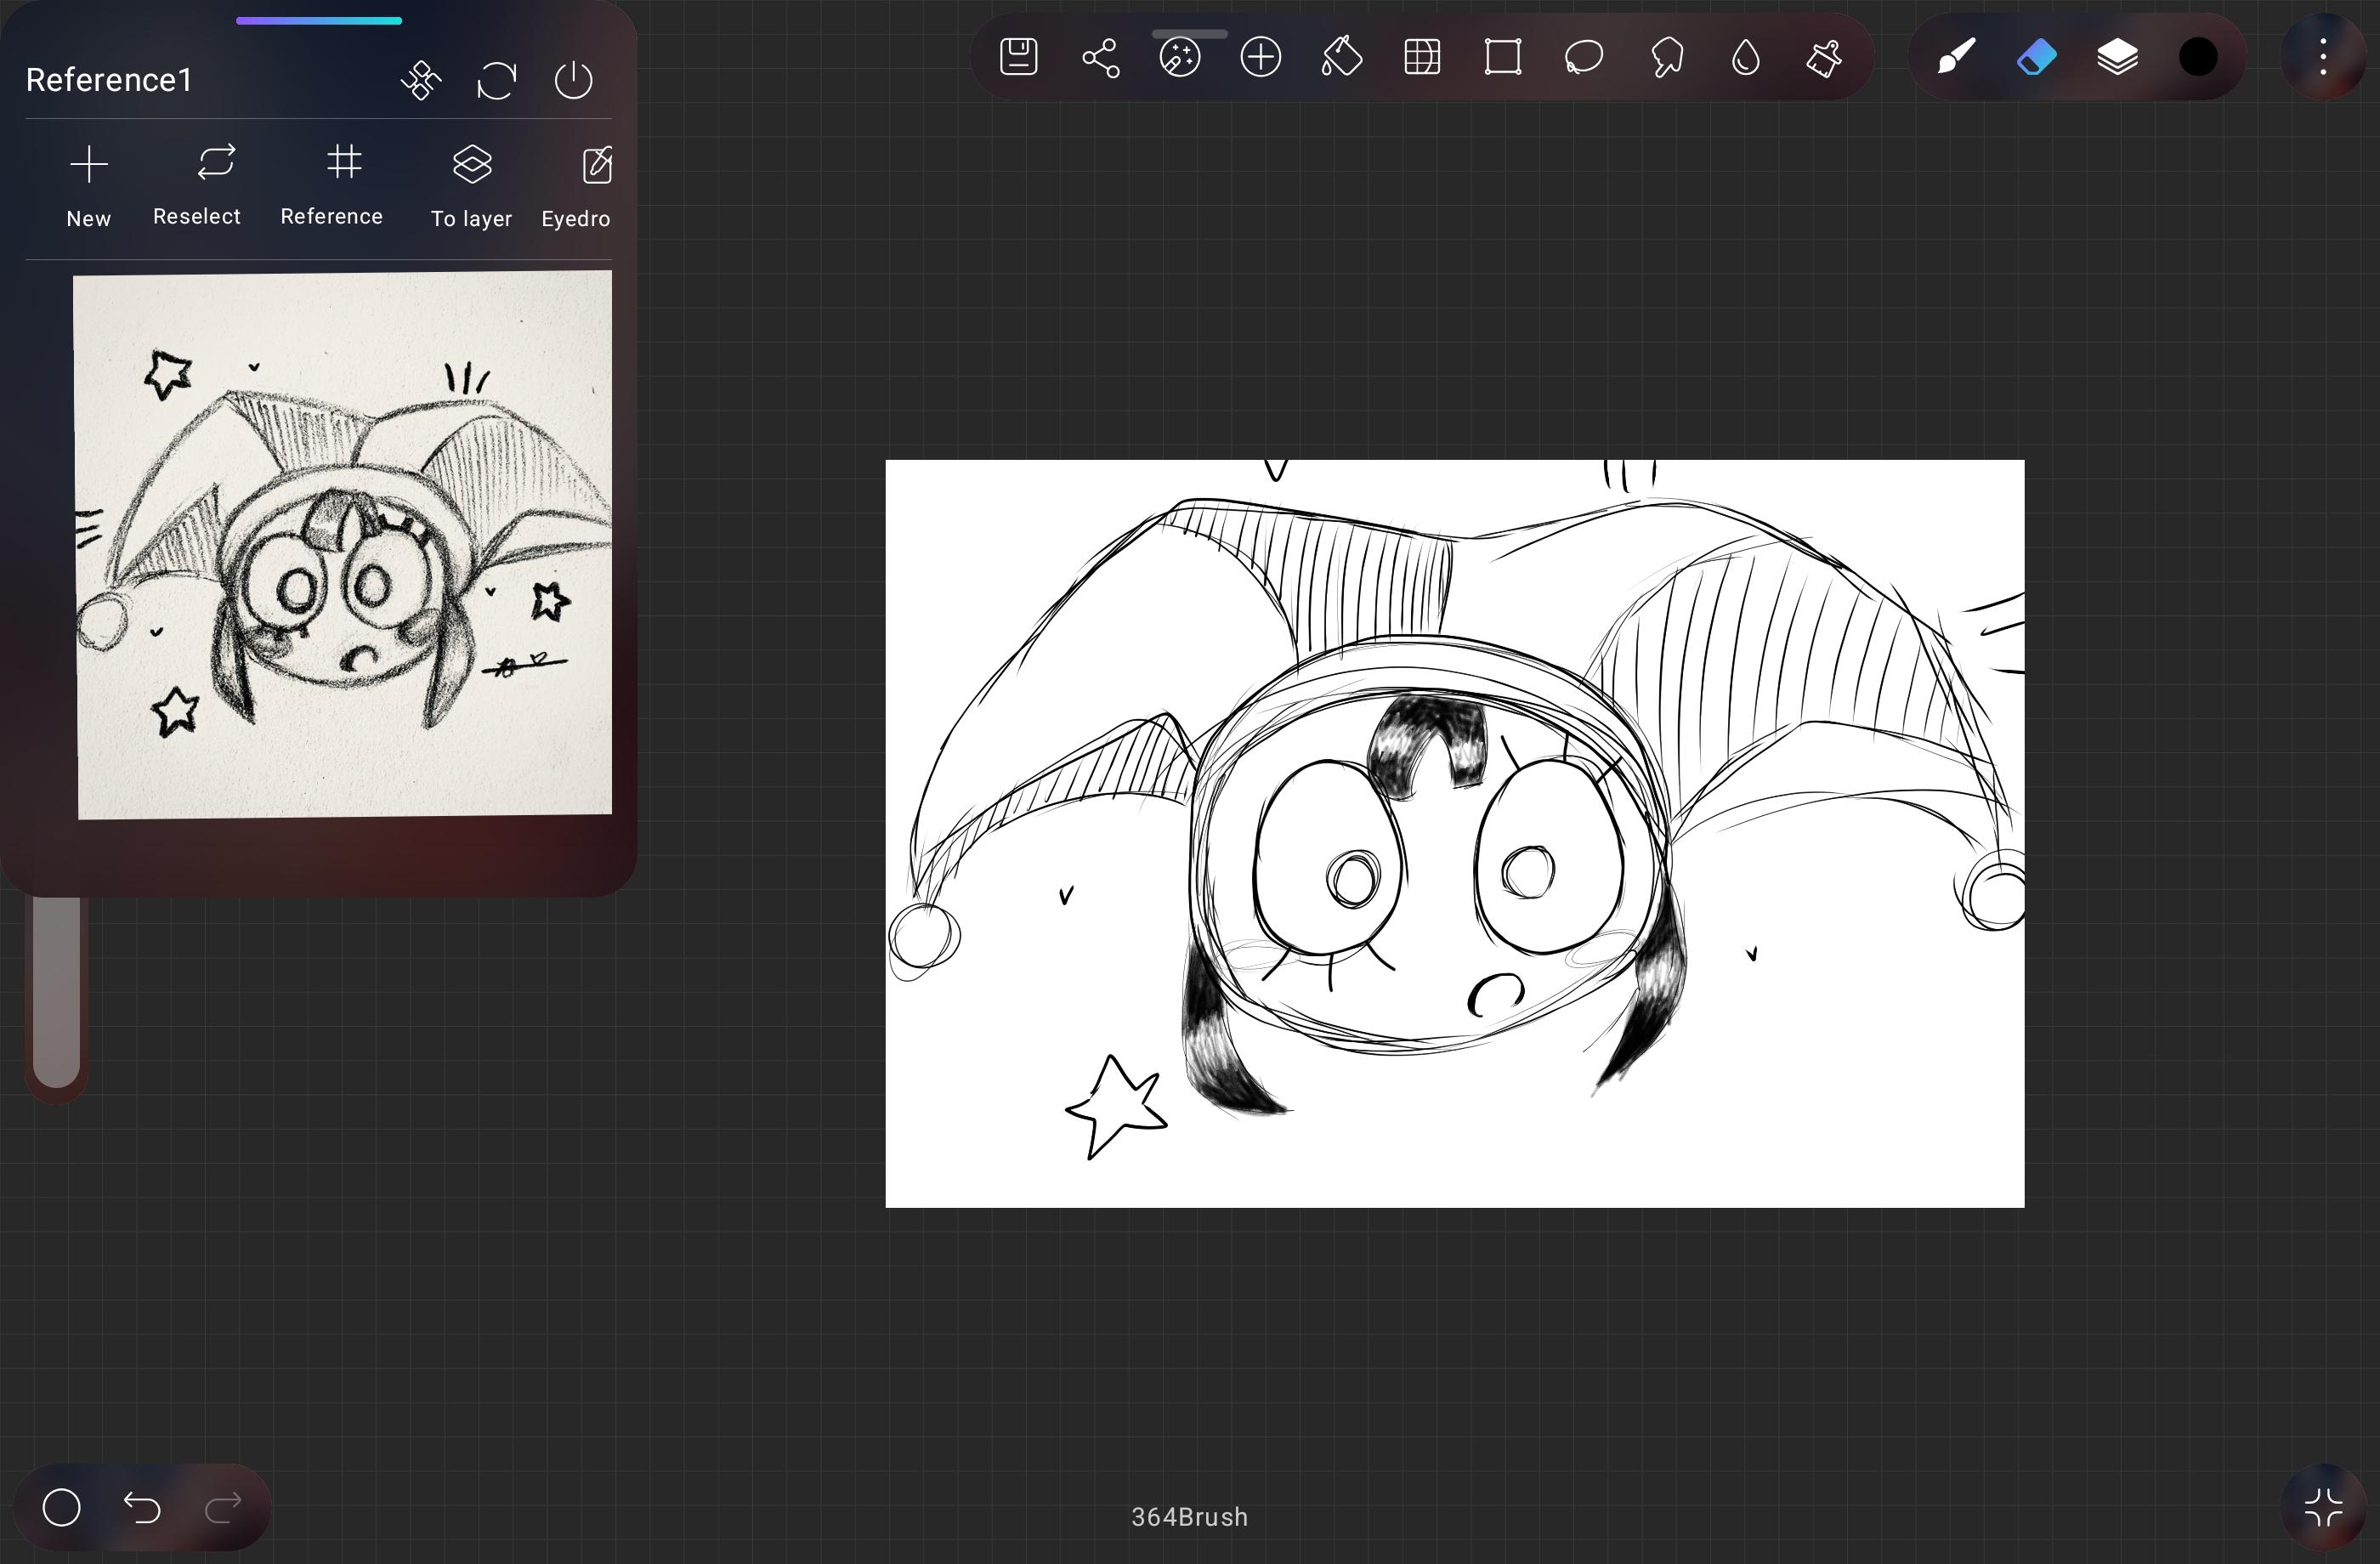This screenshot has height=1564, width=2380.
Task: Click the collapse fullscreen icon bottom right
Action: (2324, 1507)
